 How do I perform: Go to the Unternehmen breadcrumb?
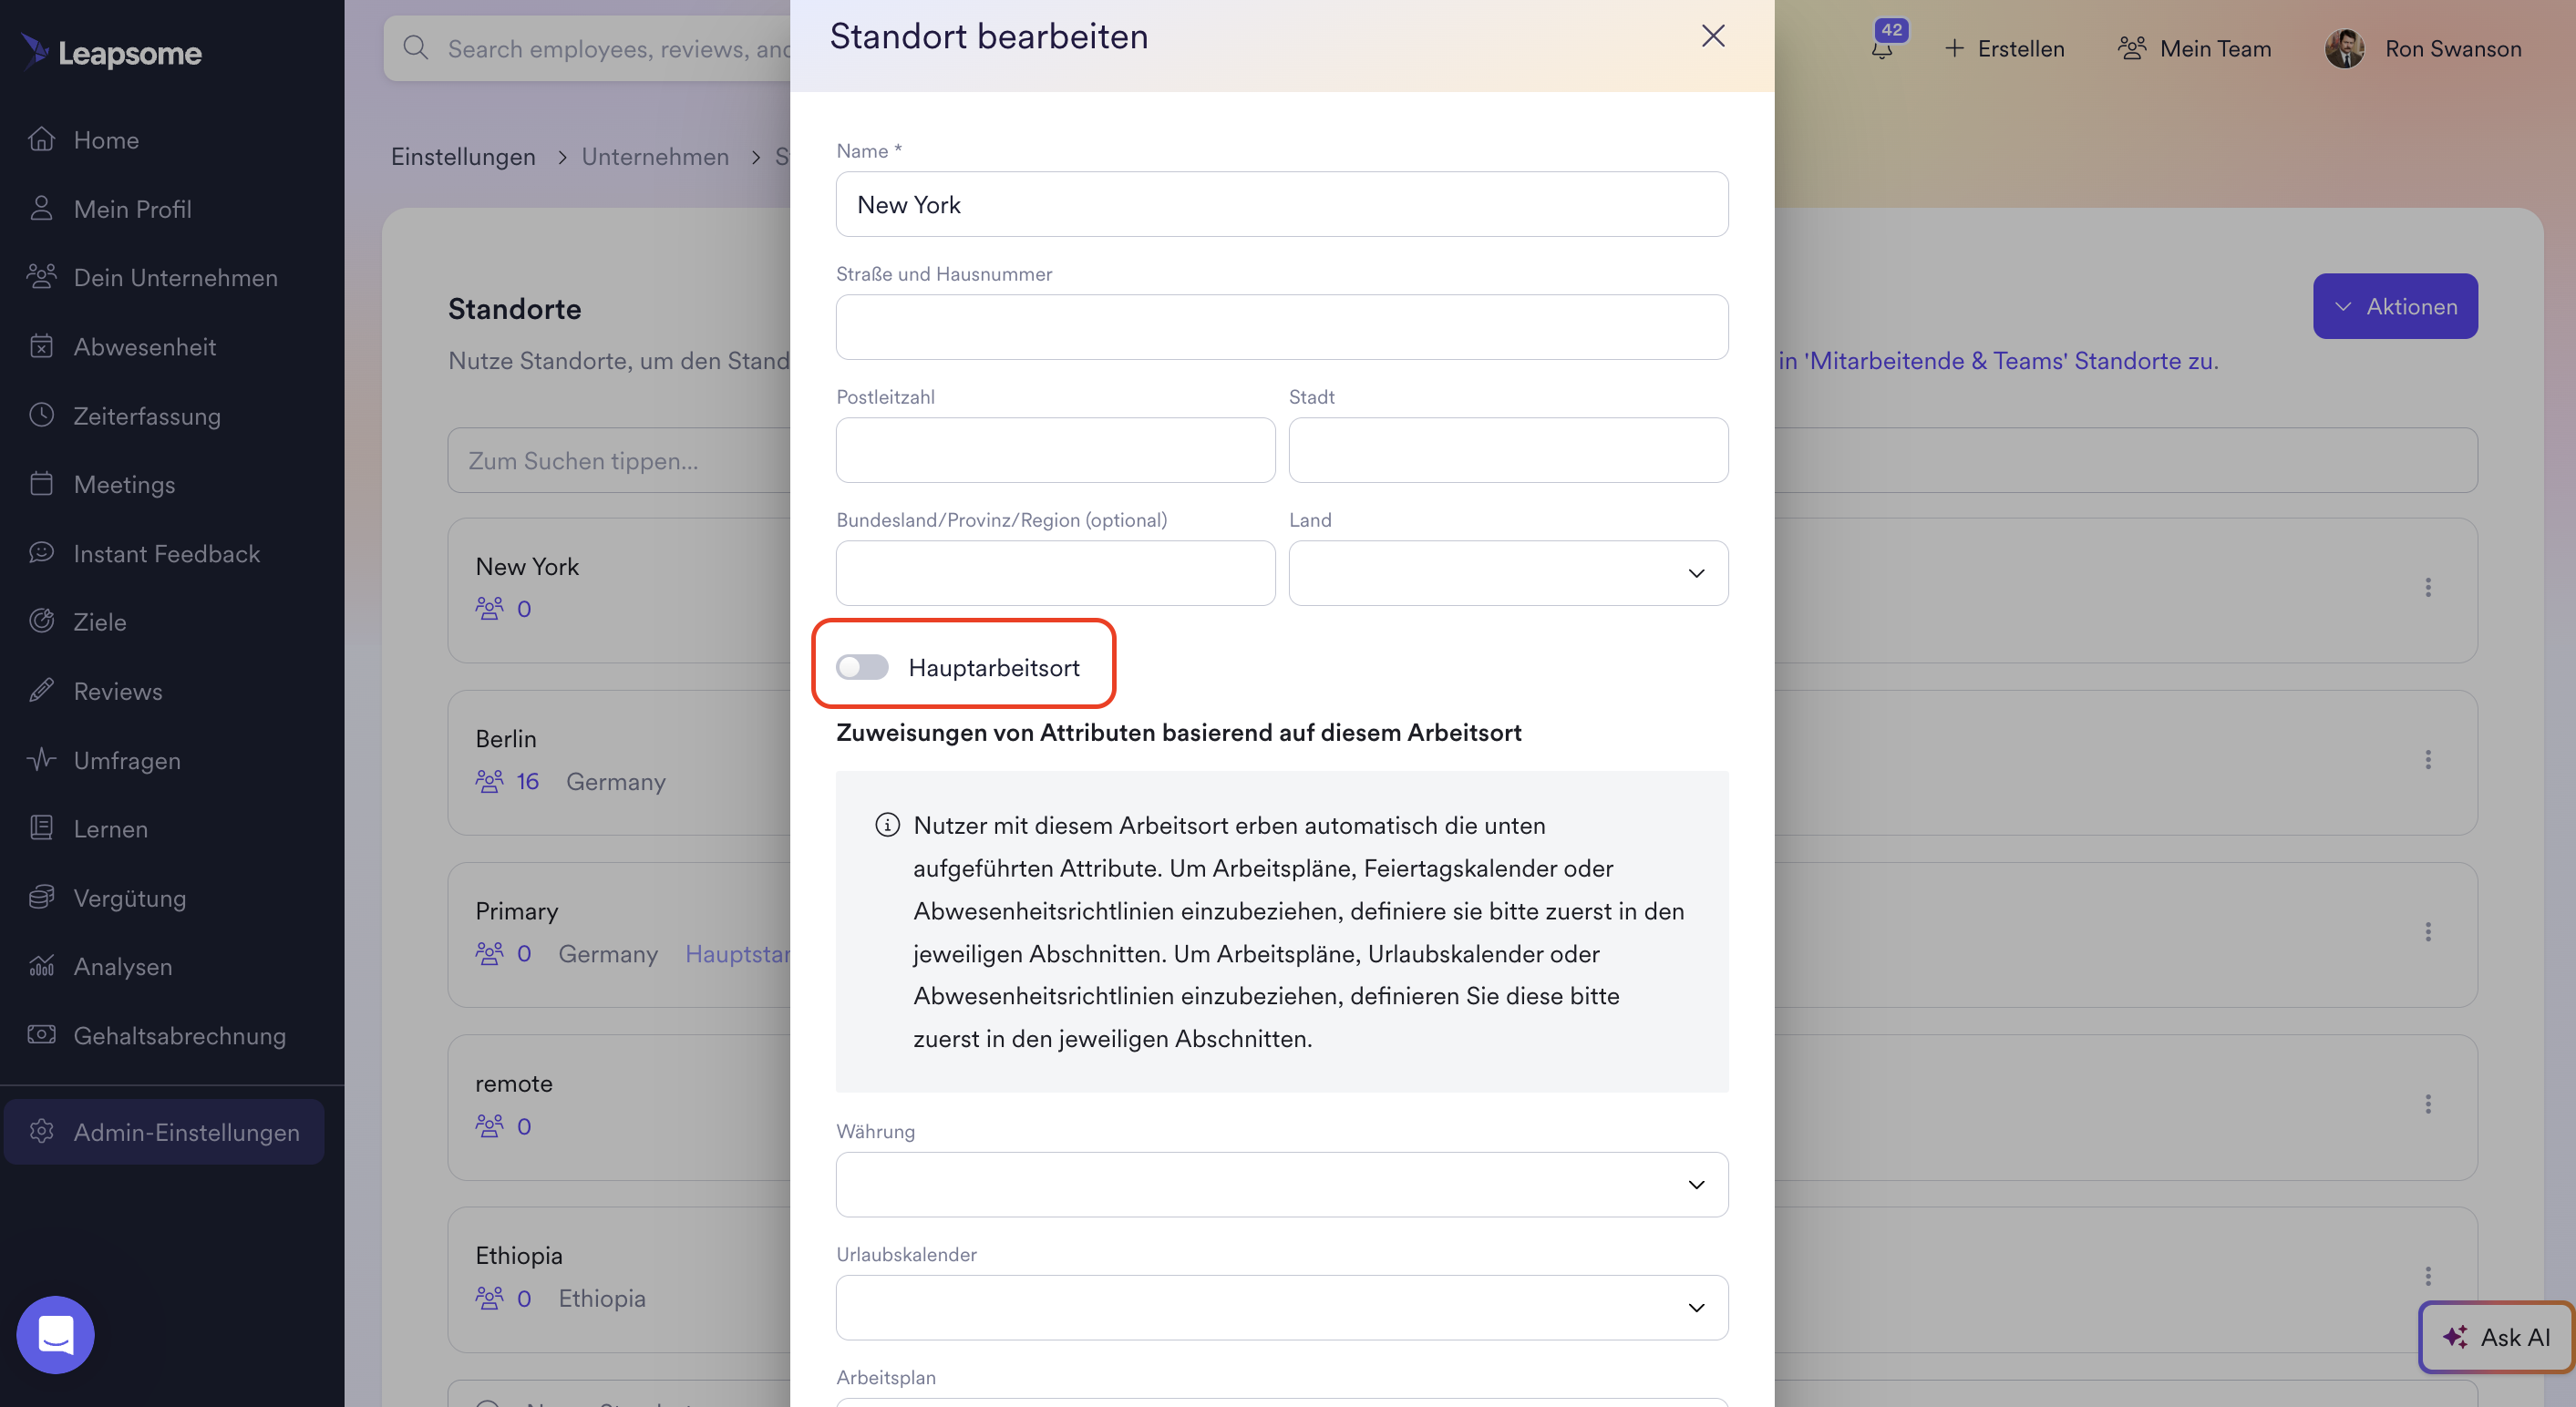655,157
